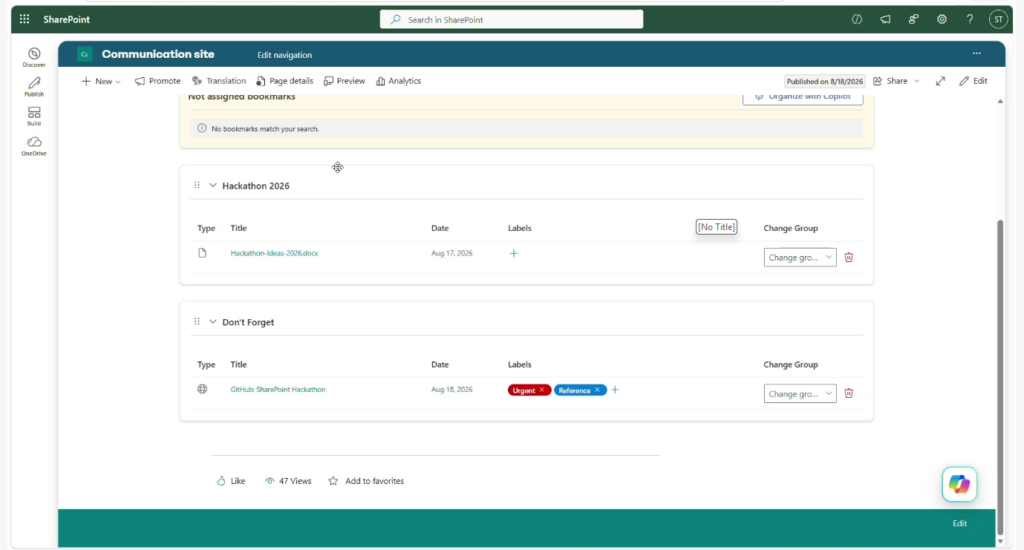Click the scrollbar up arrow
The image size is (1024, 550).
[x=1000, y=101]
